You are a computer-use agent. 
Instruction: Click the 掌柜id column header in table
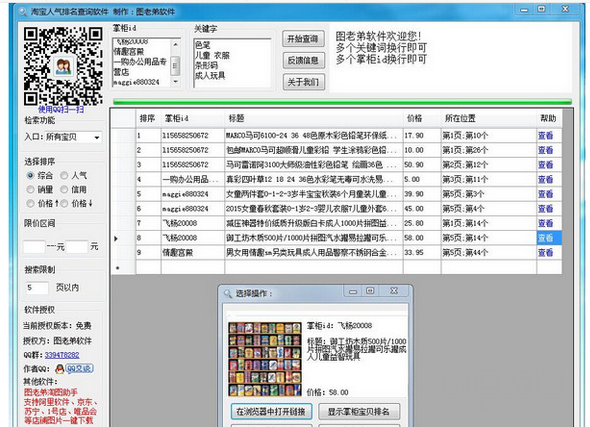click(193, 119)
